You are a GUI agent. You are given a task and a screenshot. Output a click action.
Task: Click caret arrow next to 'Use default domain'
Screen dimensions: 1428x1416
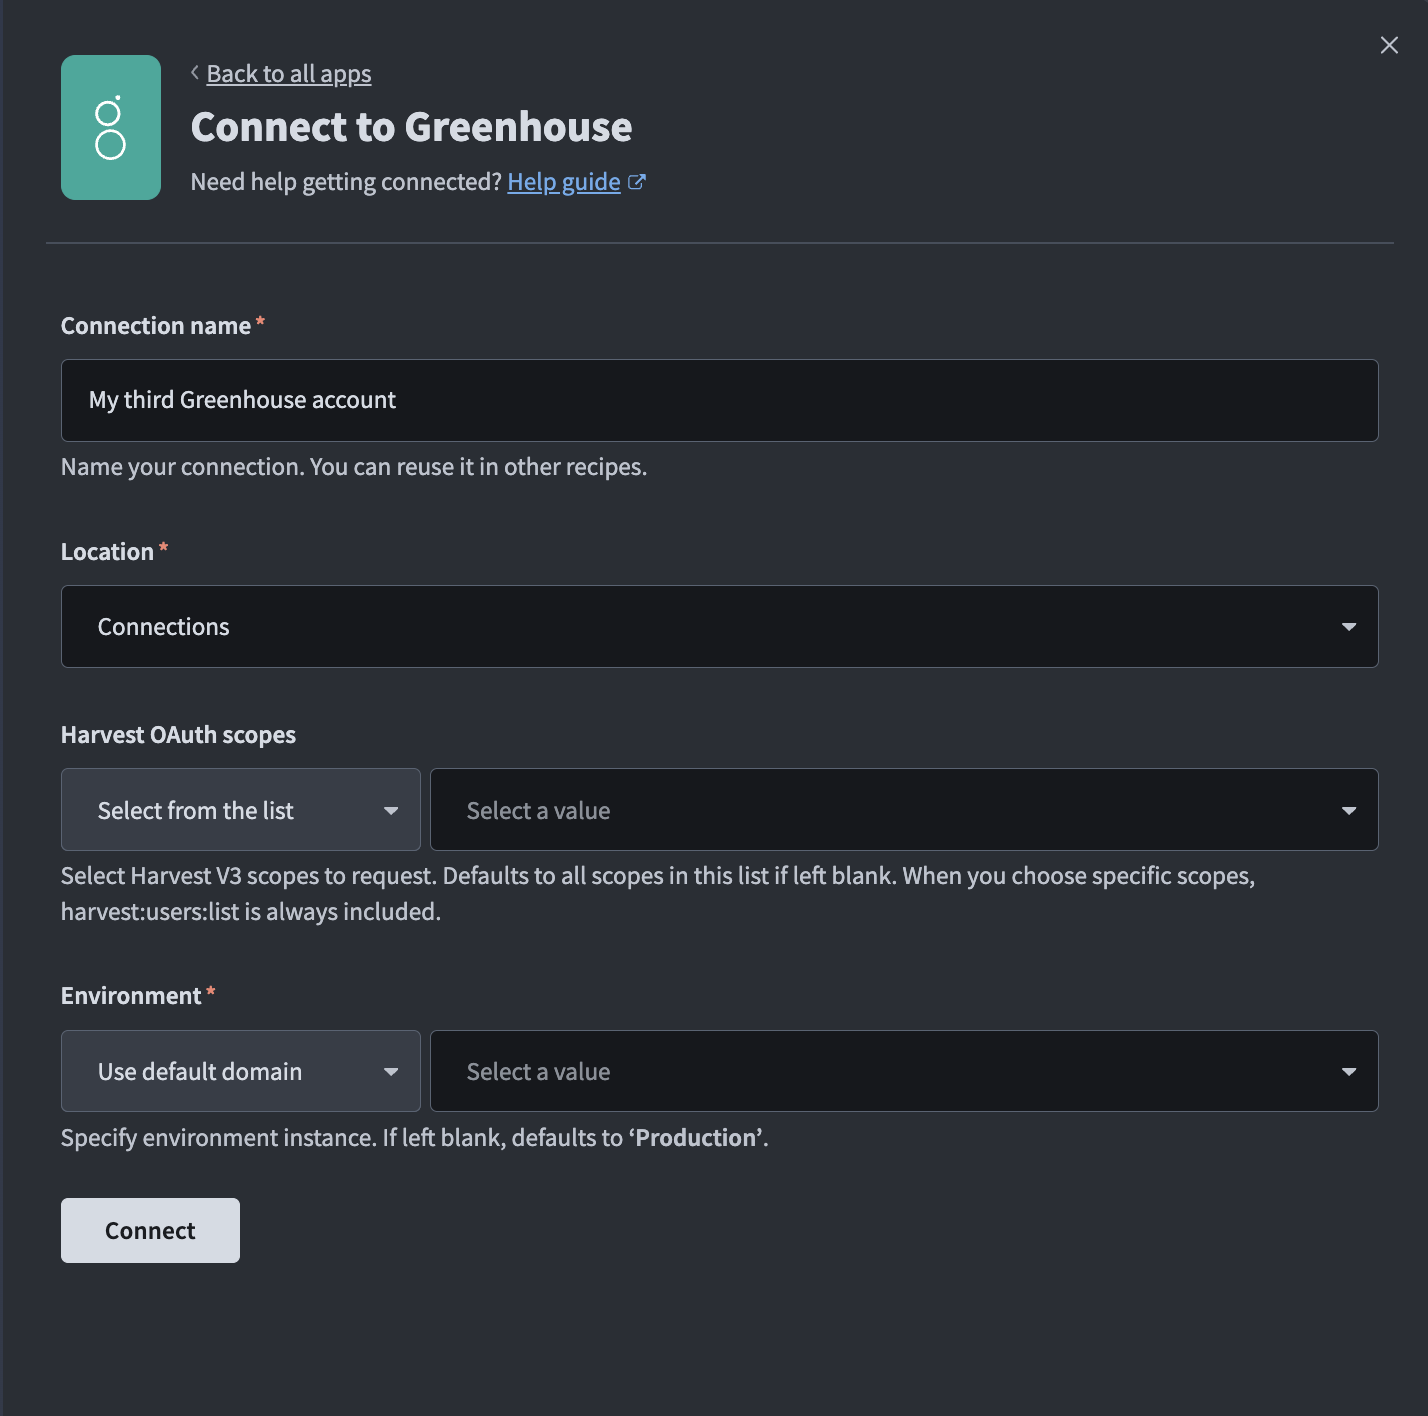(391, 1072)
